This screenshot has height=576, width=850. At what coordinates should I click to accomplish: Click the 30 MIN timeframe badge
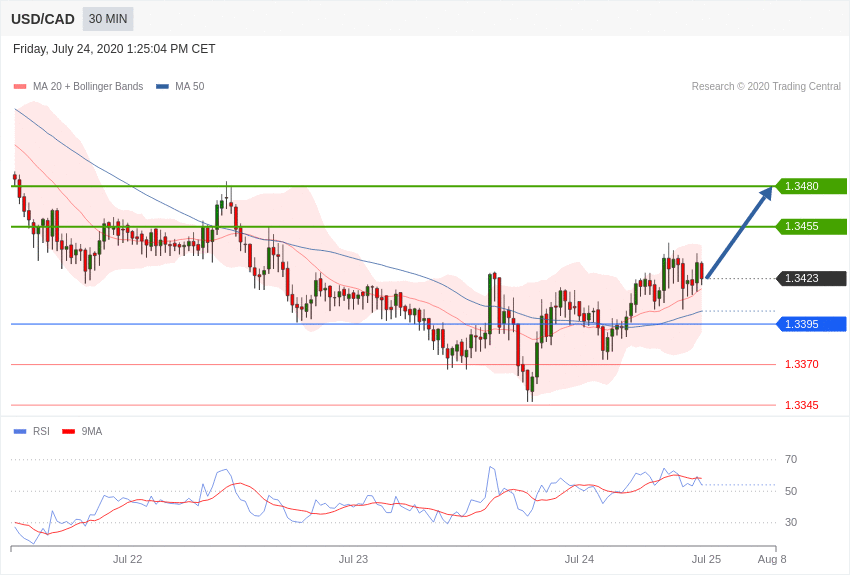pos(108,19)
